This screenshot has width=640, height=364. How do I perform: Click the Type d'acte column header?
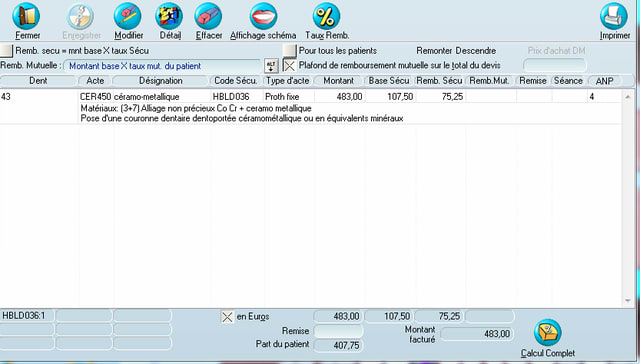pos(288,81)
